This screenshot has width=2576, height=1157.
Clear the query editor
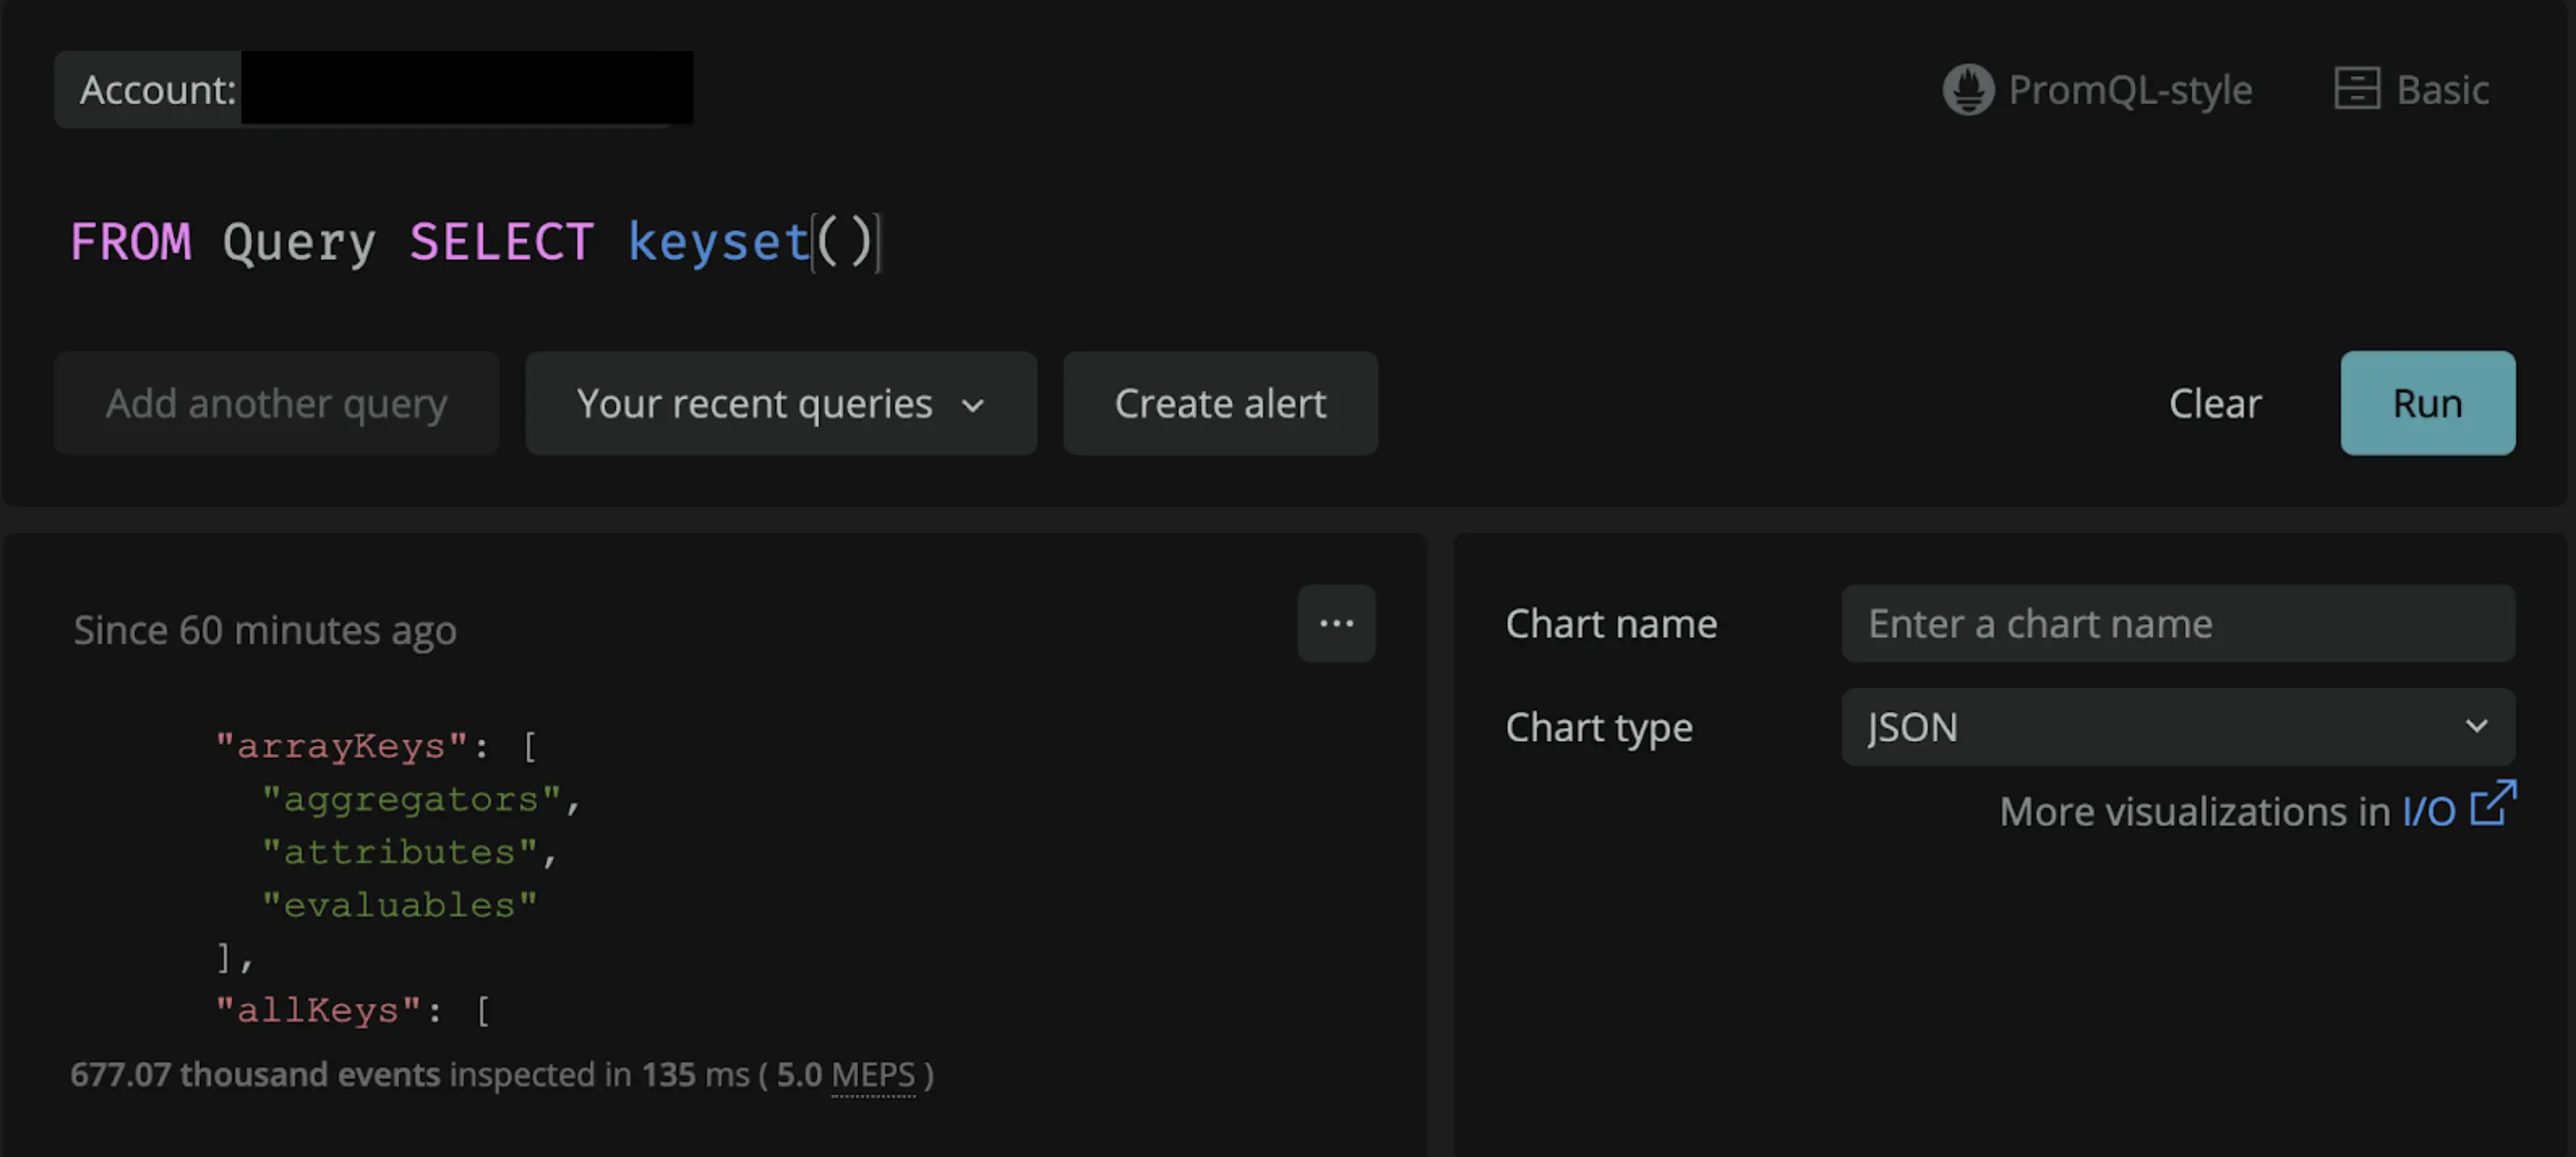point(2215,403)
